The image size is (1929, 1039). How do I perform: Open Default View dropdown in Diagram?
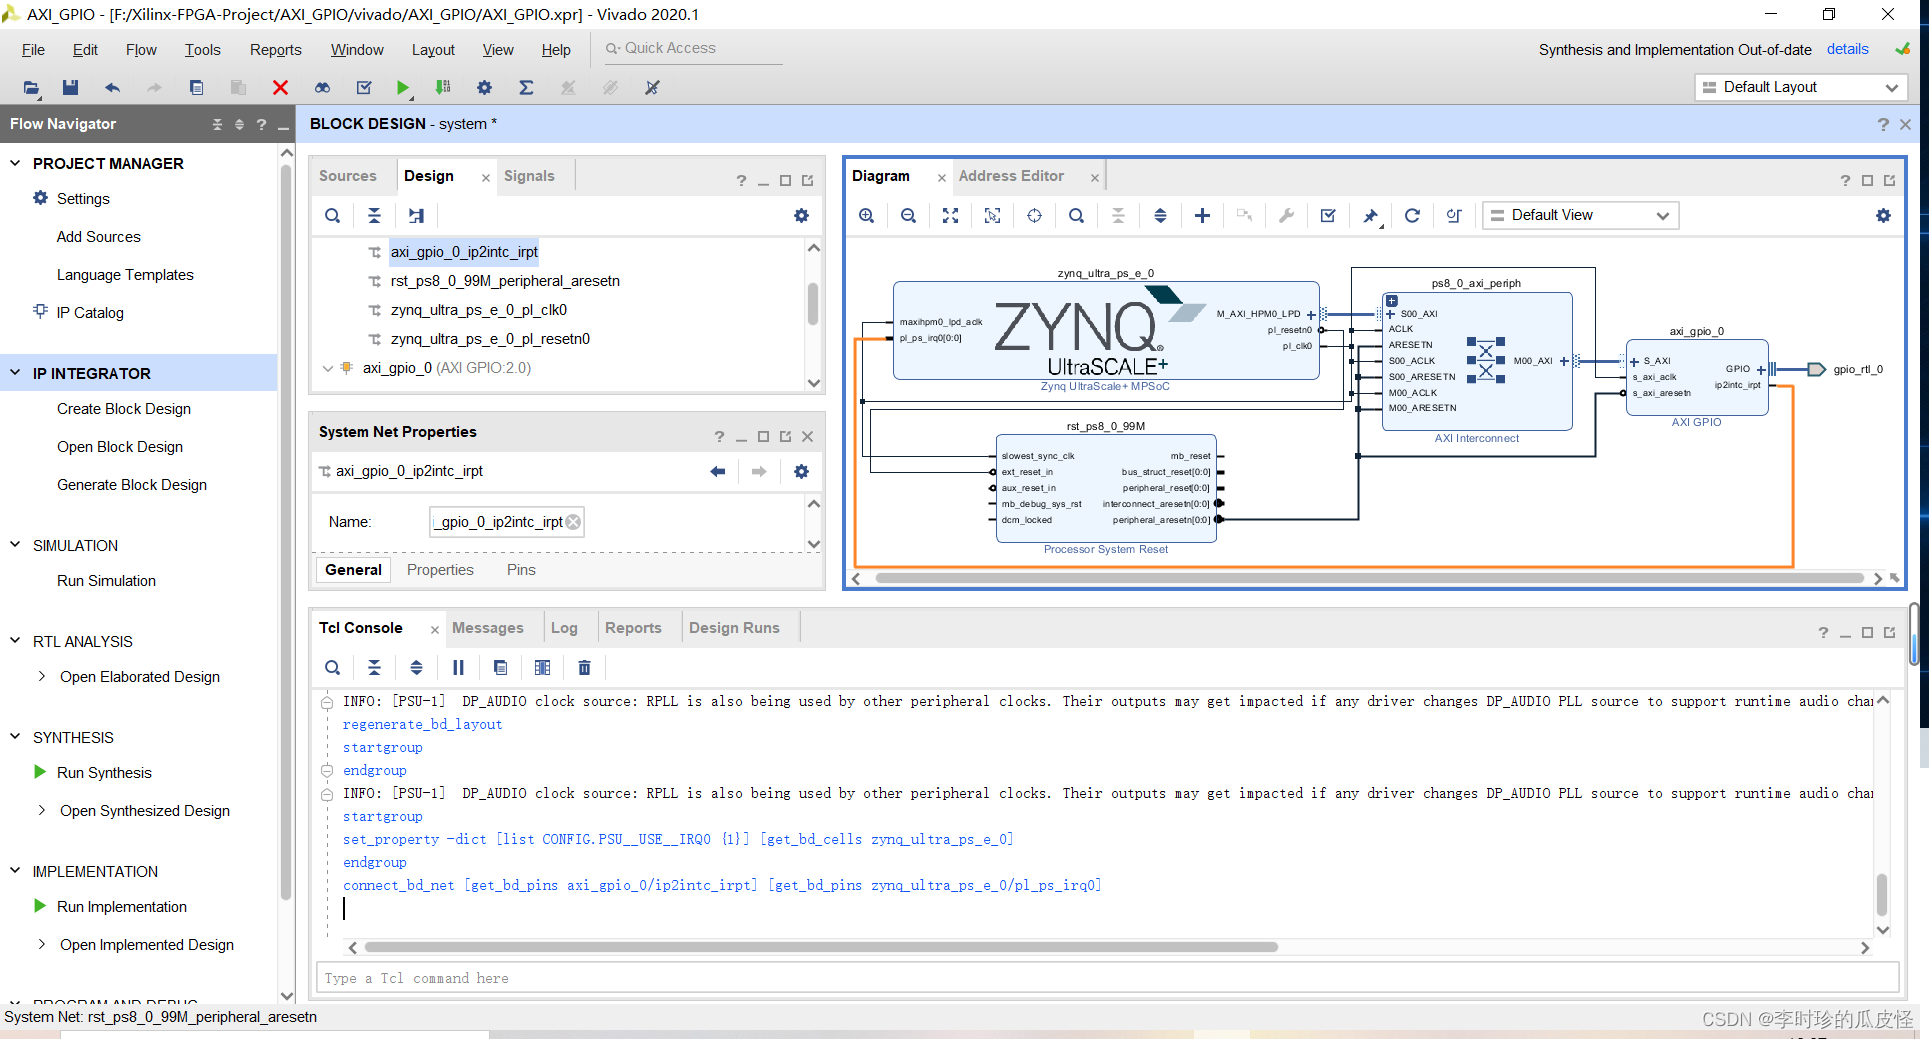[1580, 216]
